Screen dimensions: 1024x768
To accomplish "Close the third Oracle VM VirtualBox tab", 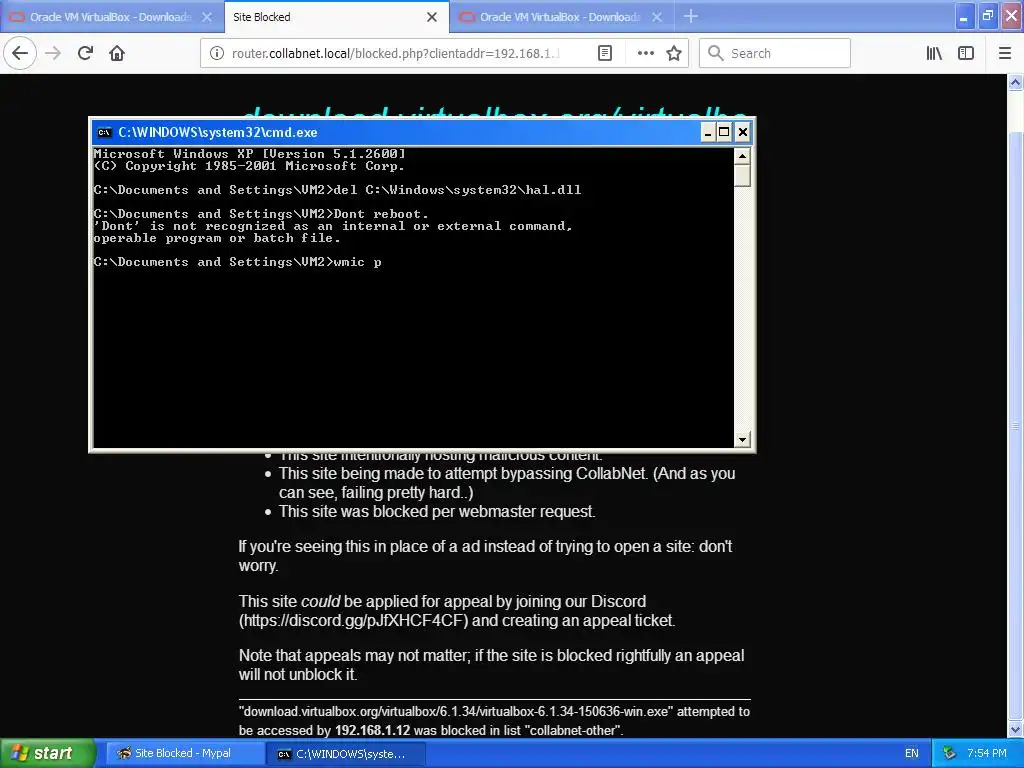I will (657, 17).
